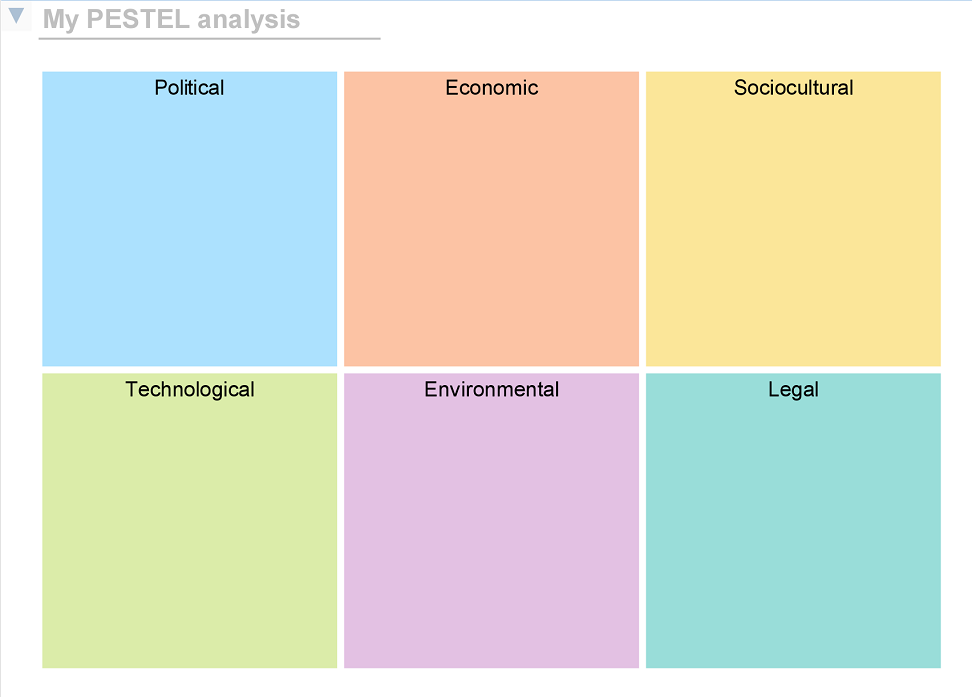Click the white gap between Environmental and Legal boxes
972x697 pixels.
pyautogui.click(x=642, y=520)
